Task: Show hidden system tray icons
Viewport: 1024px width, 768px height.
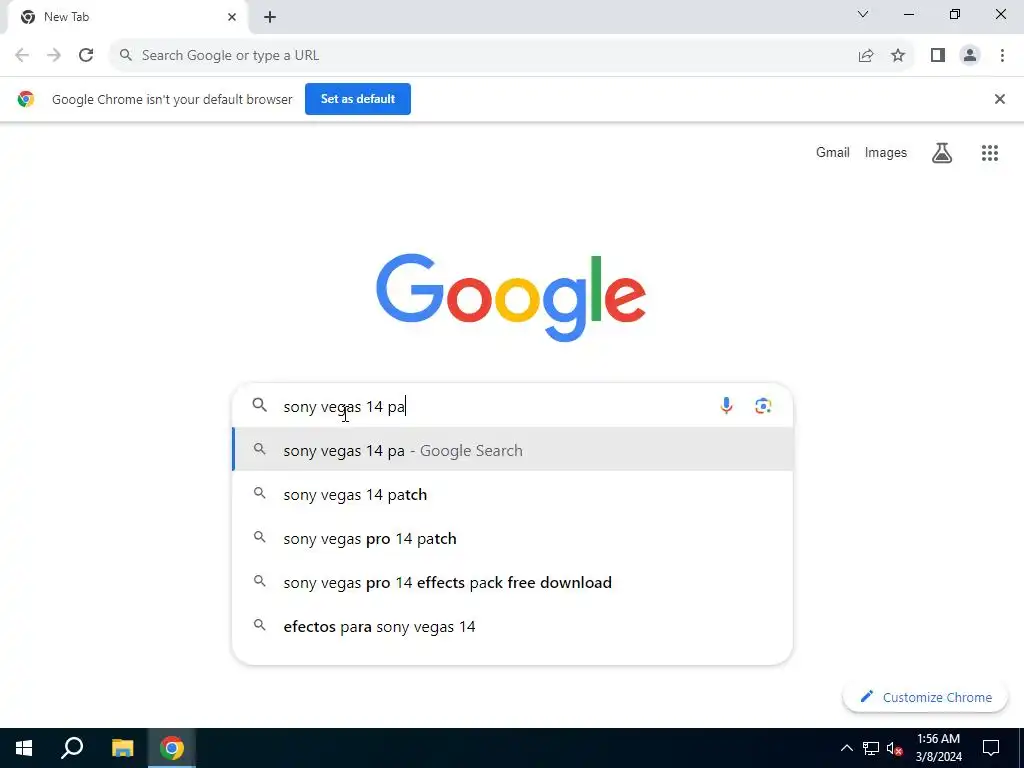Action: (x=846, y=748)
